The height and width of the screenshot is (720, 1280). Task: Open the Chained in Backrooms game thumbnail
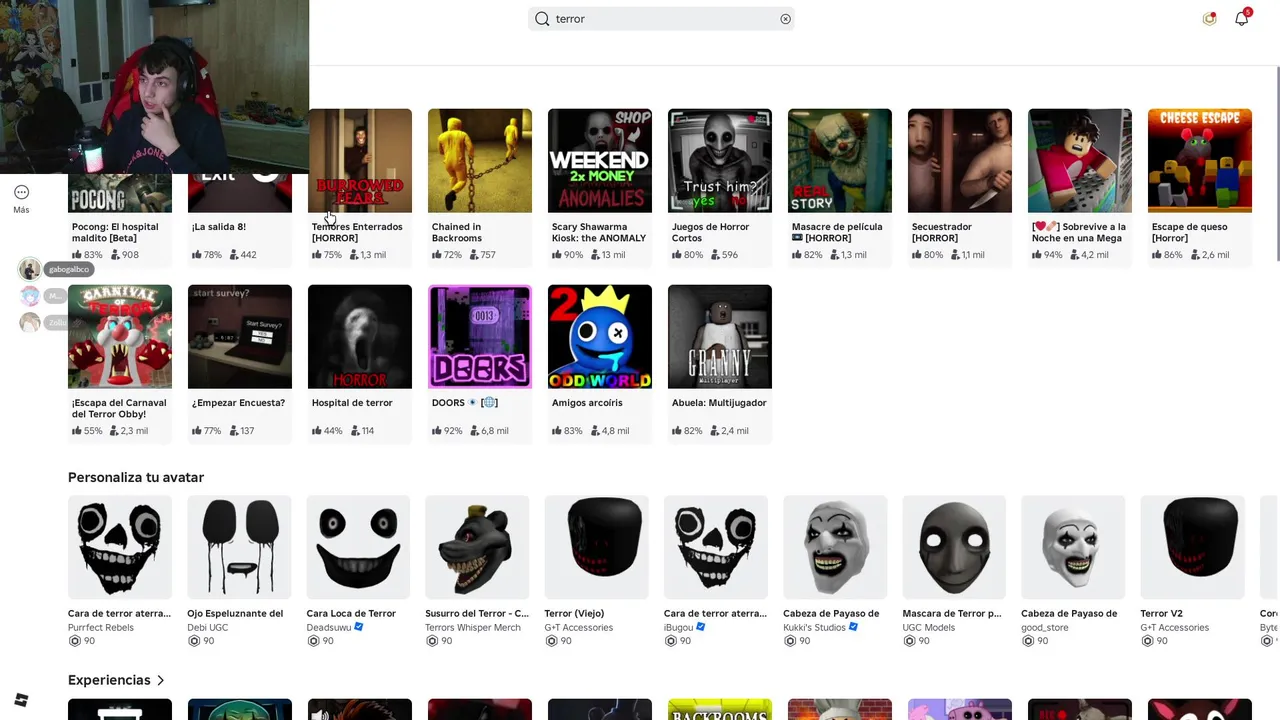click(480, 160)
